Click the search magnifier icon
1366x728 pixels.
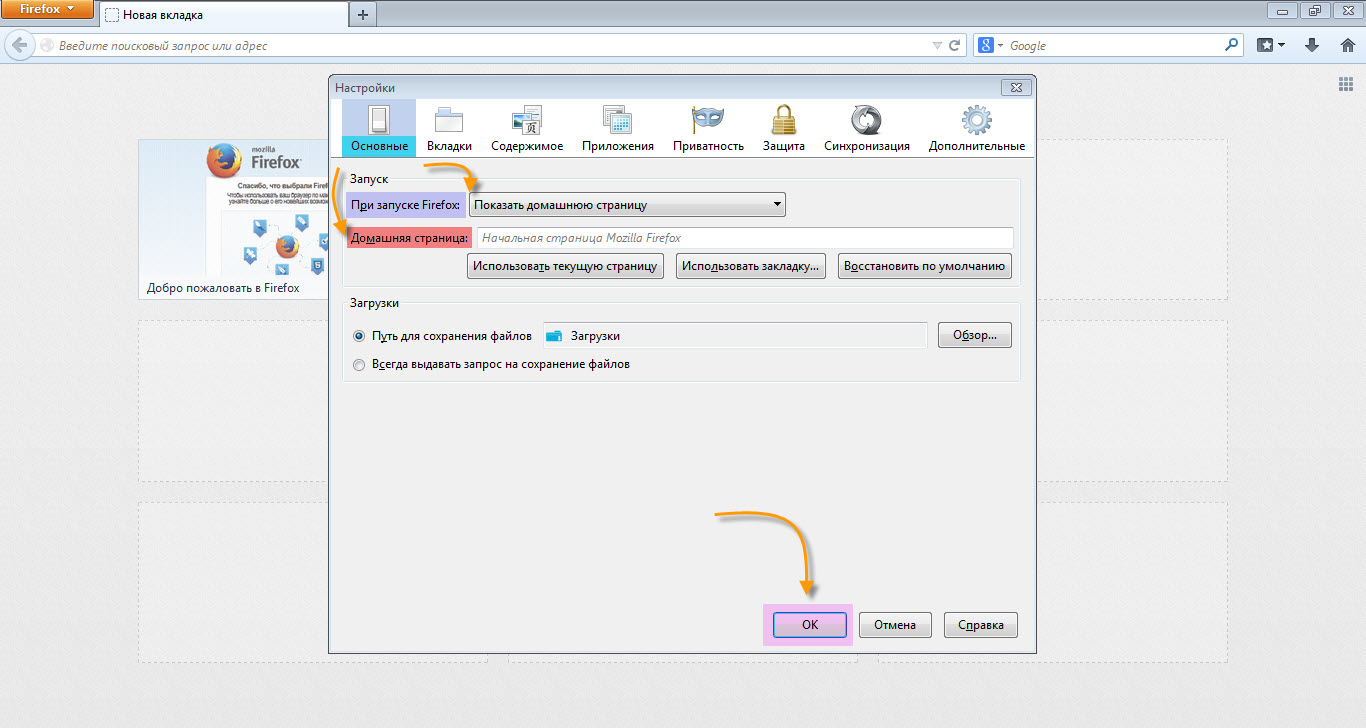click(x=1232, y=45)
